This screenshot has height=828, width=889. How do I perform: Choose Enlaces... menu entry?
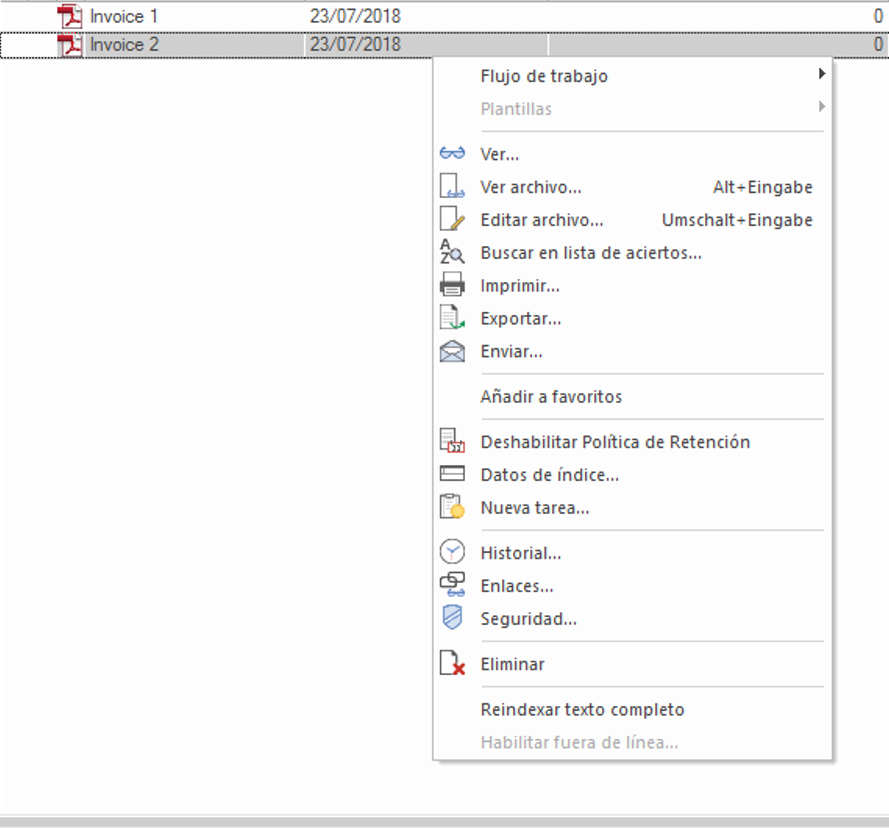[633, 586]
